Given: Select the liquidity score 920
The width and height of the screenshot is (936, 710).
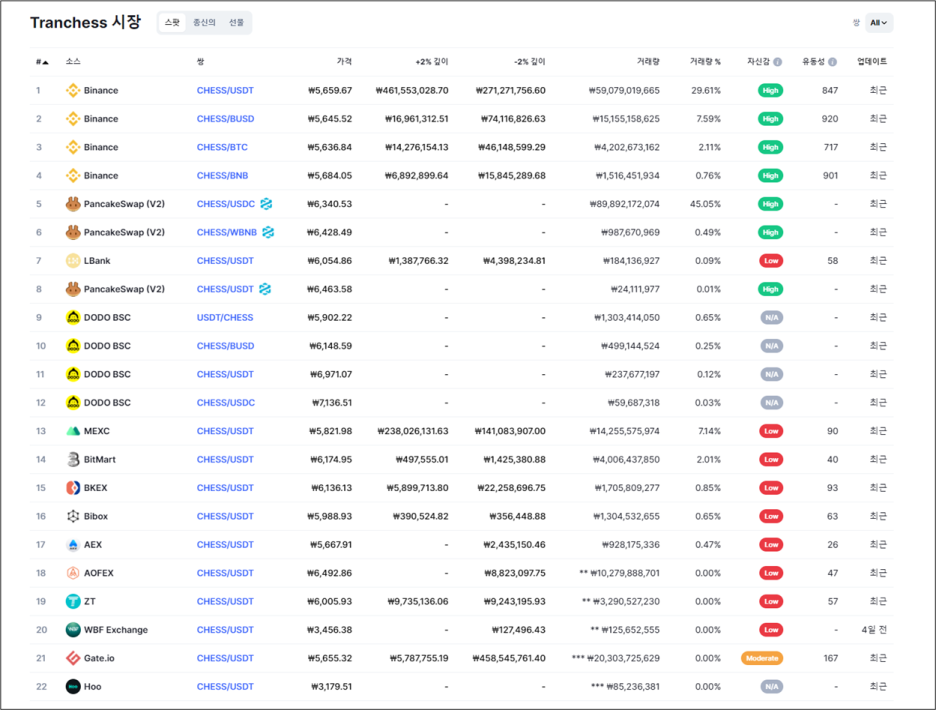Looking at the screenshot, I should click(830, 119).
